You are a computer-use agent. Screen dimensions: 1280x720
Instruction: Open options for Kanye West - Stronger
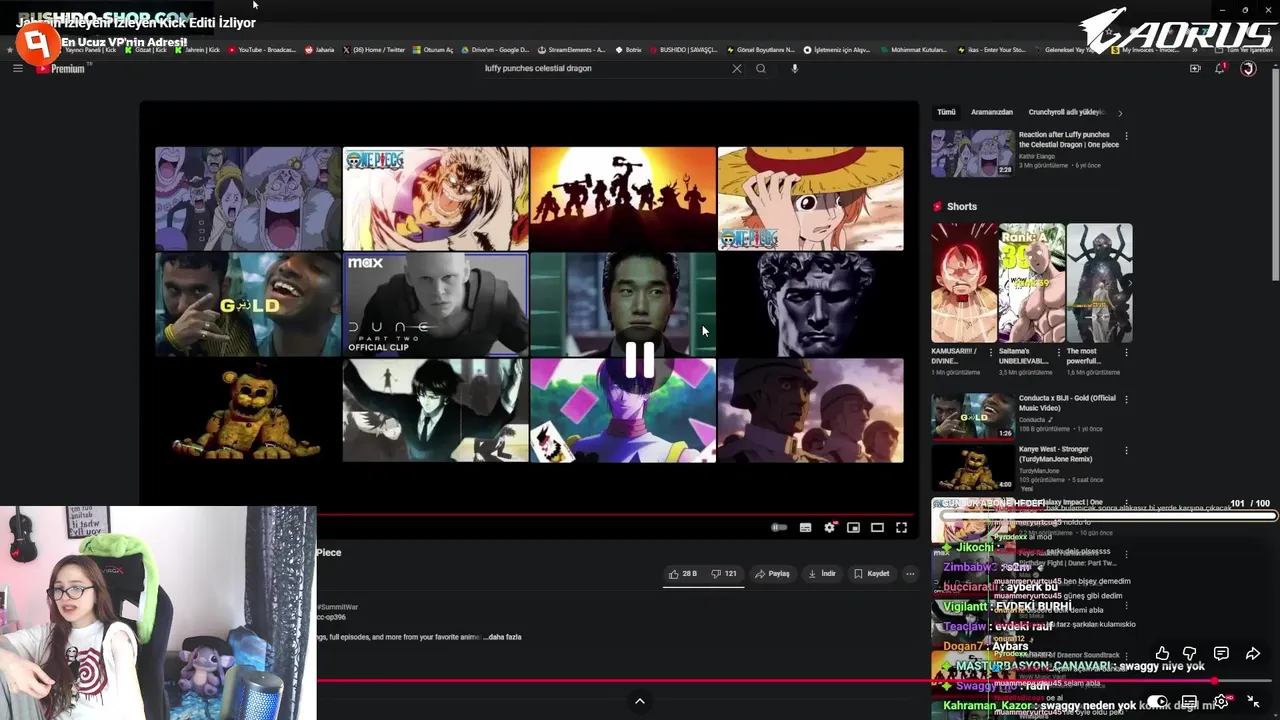[1126, 451]
